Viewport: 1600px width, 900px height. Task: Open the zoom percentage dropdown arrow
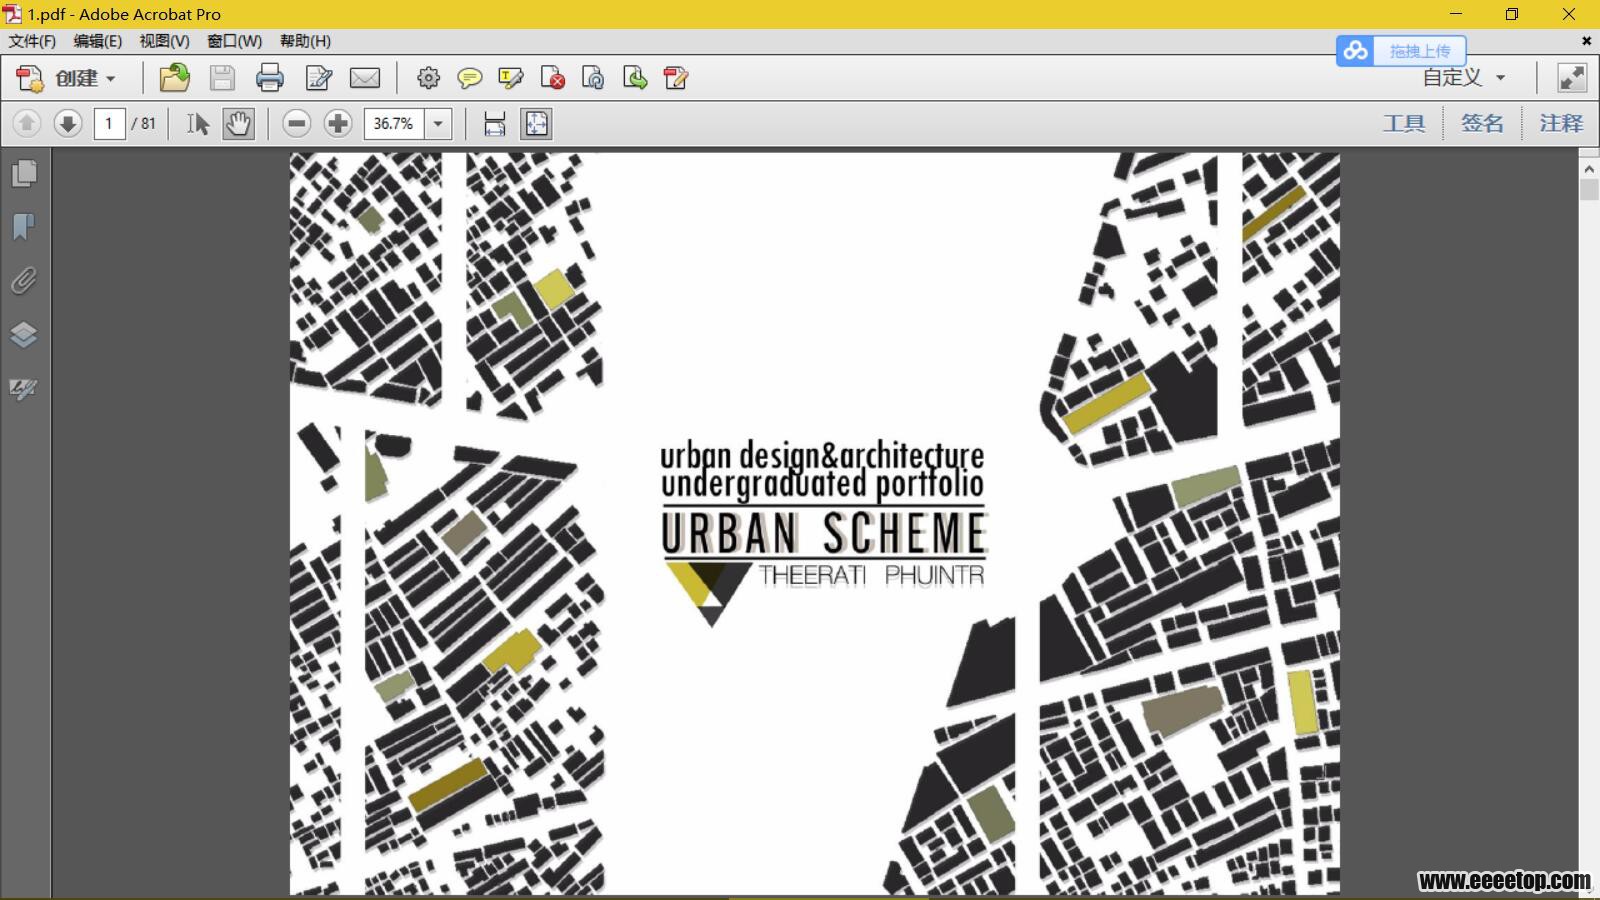click(x=438, y=124)
